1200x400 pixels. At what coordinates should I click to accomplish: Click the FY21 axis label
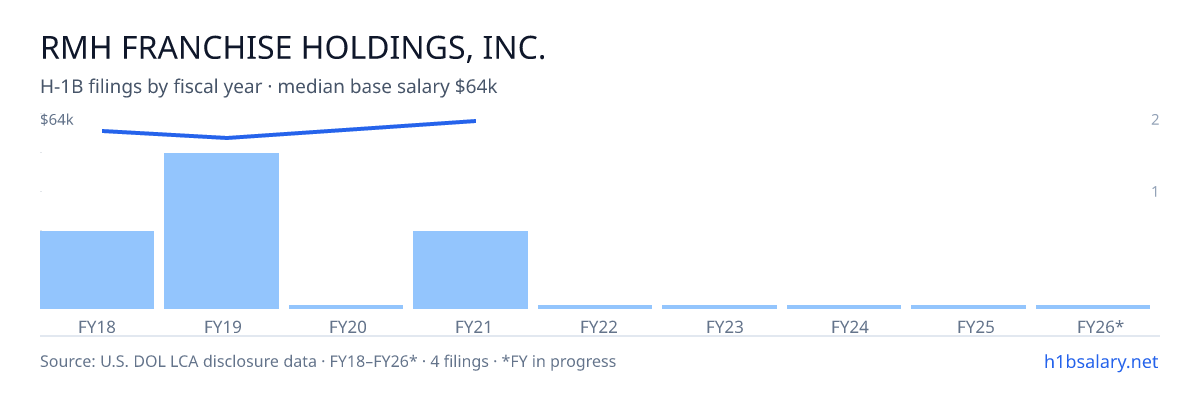pyautogui.click(x=470, y=326)
